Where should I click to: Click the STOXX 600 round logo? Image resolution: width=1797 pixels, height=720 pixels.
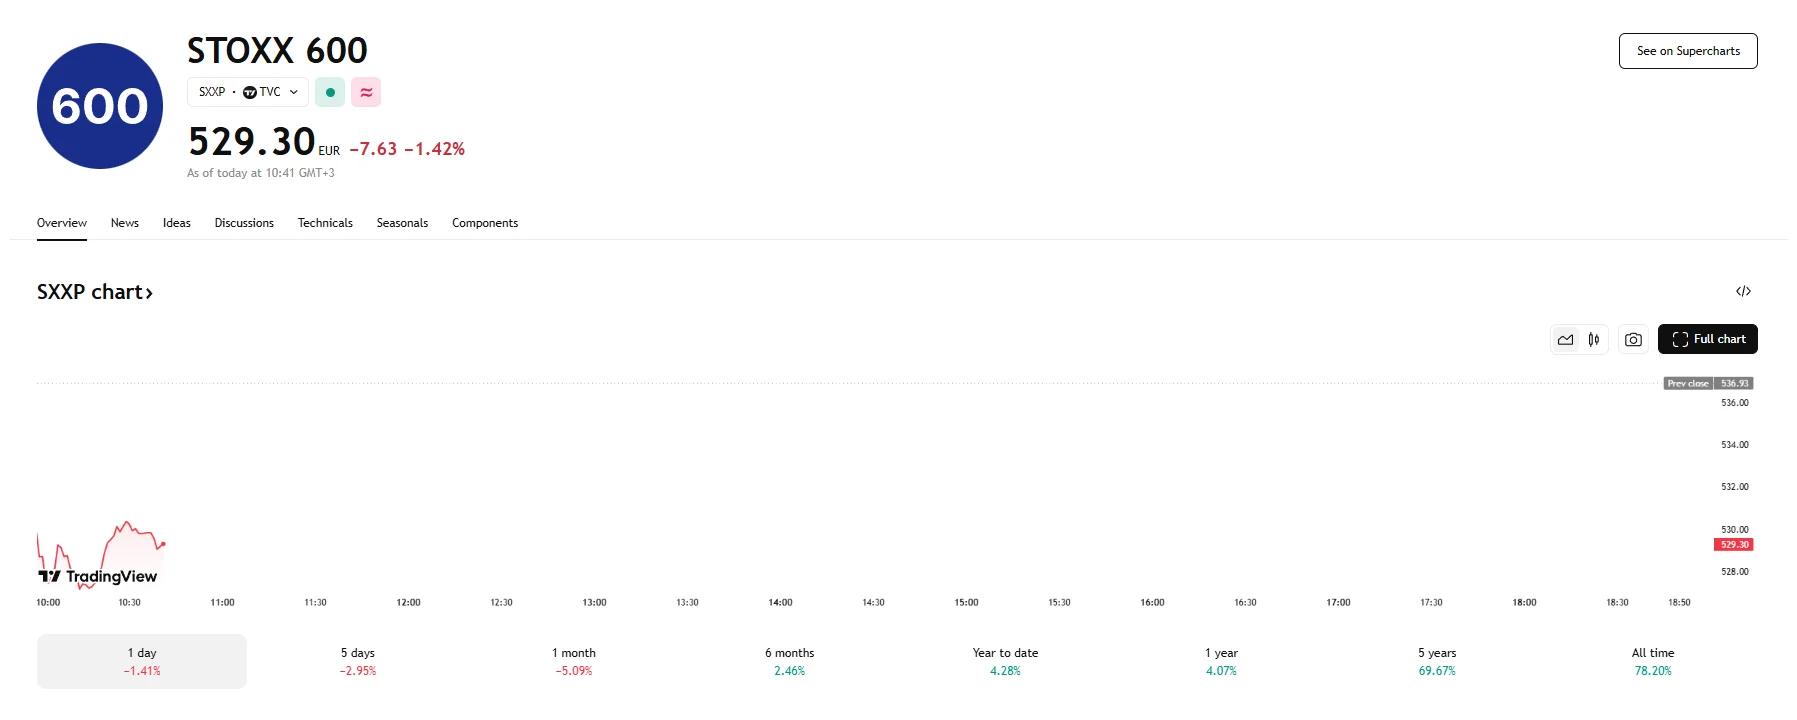[x=100, y=106]
